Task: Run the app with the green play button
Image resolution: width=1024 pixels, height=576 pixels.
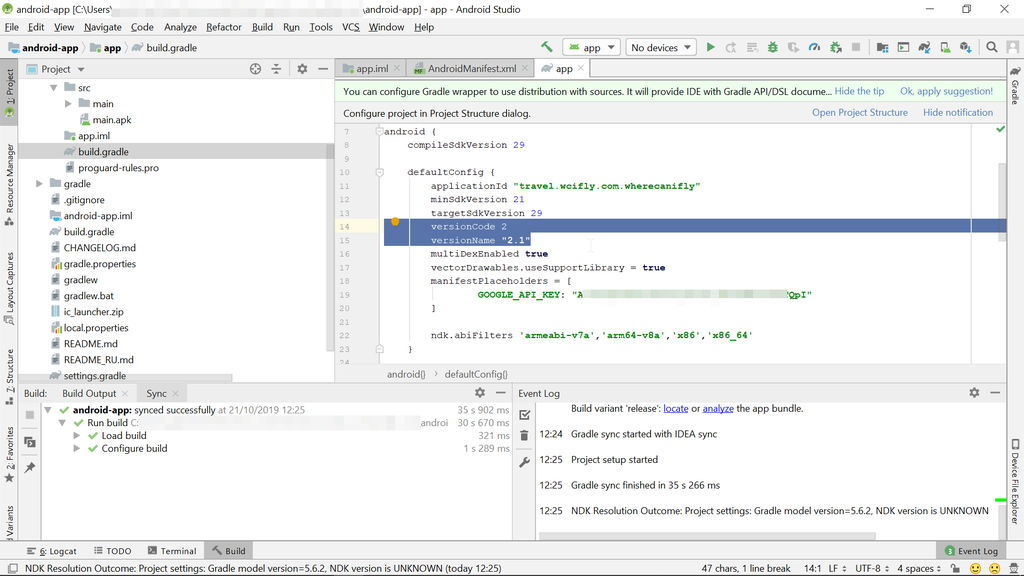Action: tap(710, 47)
